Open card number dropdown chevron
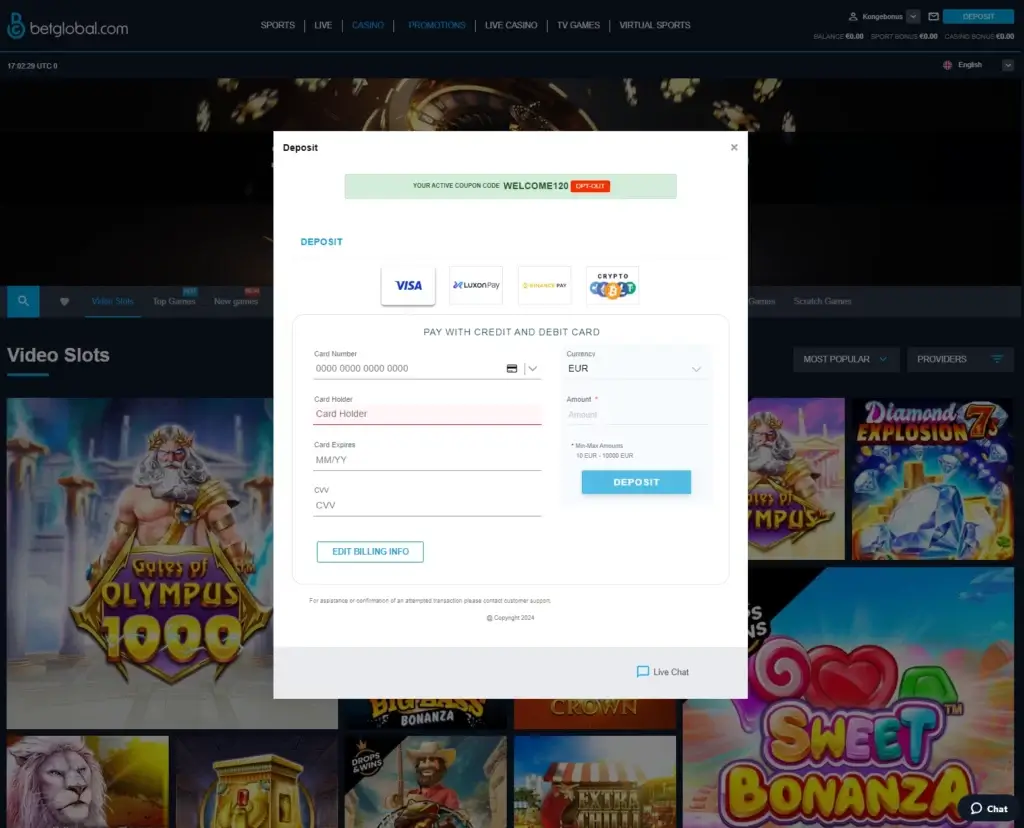This screenshot has height=828, width=1024. click(533, 369)
